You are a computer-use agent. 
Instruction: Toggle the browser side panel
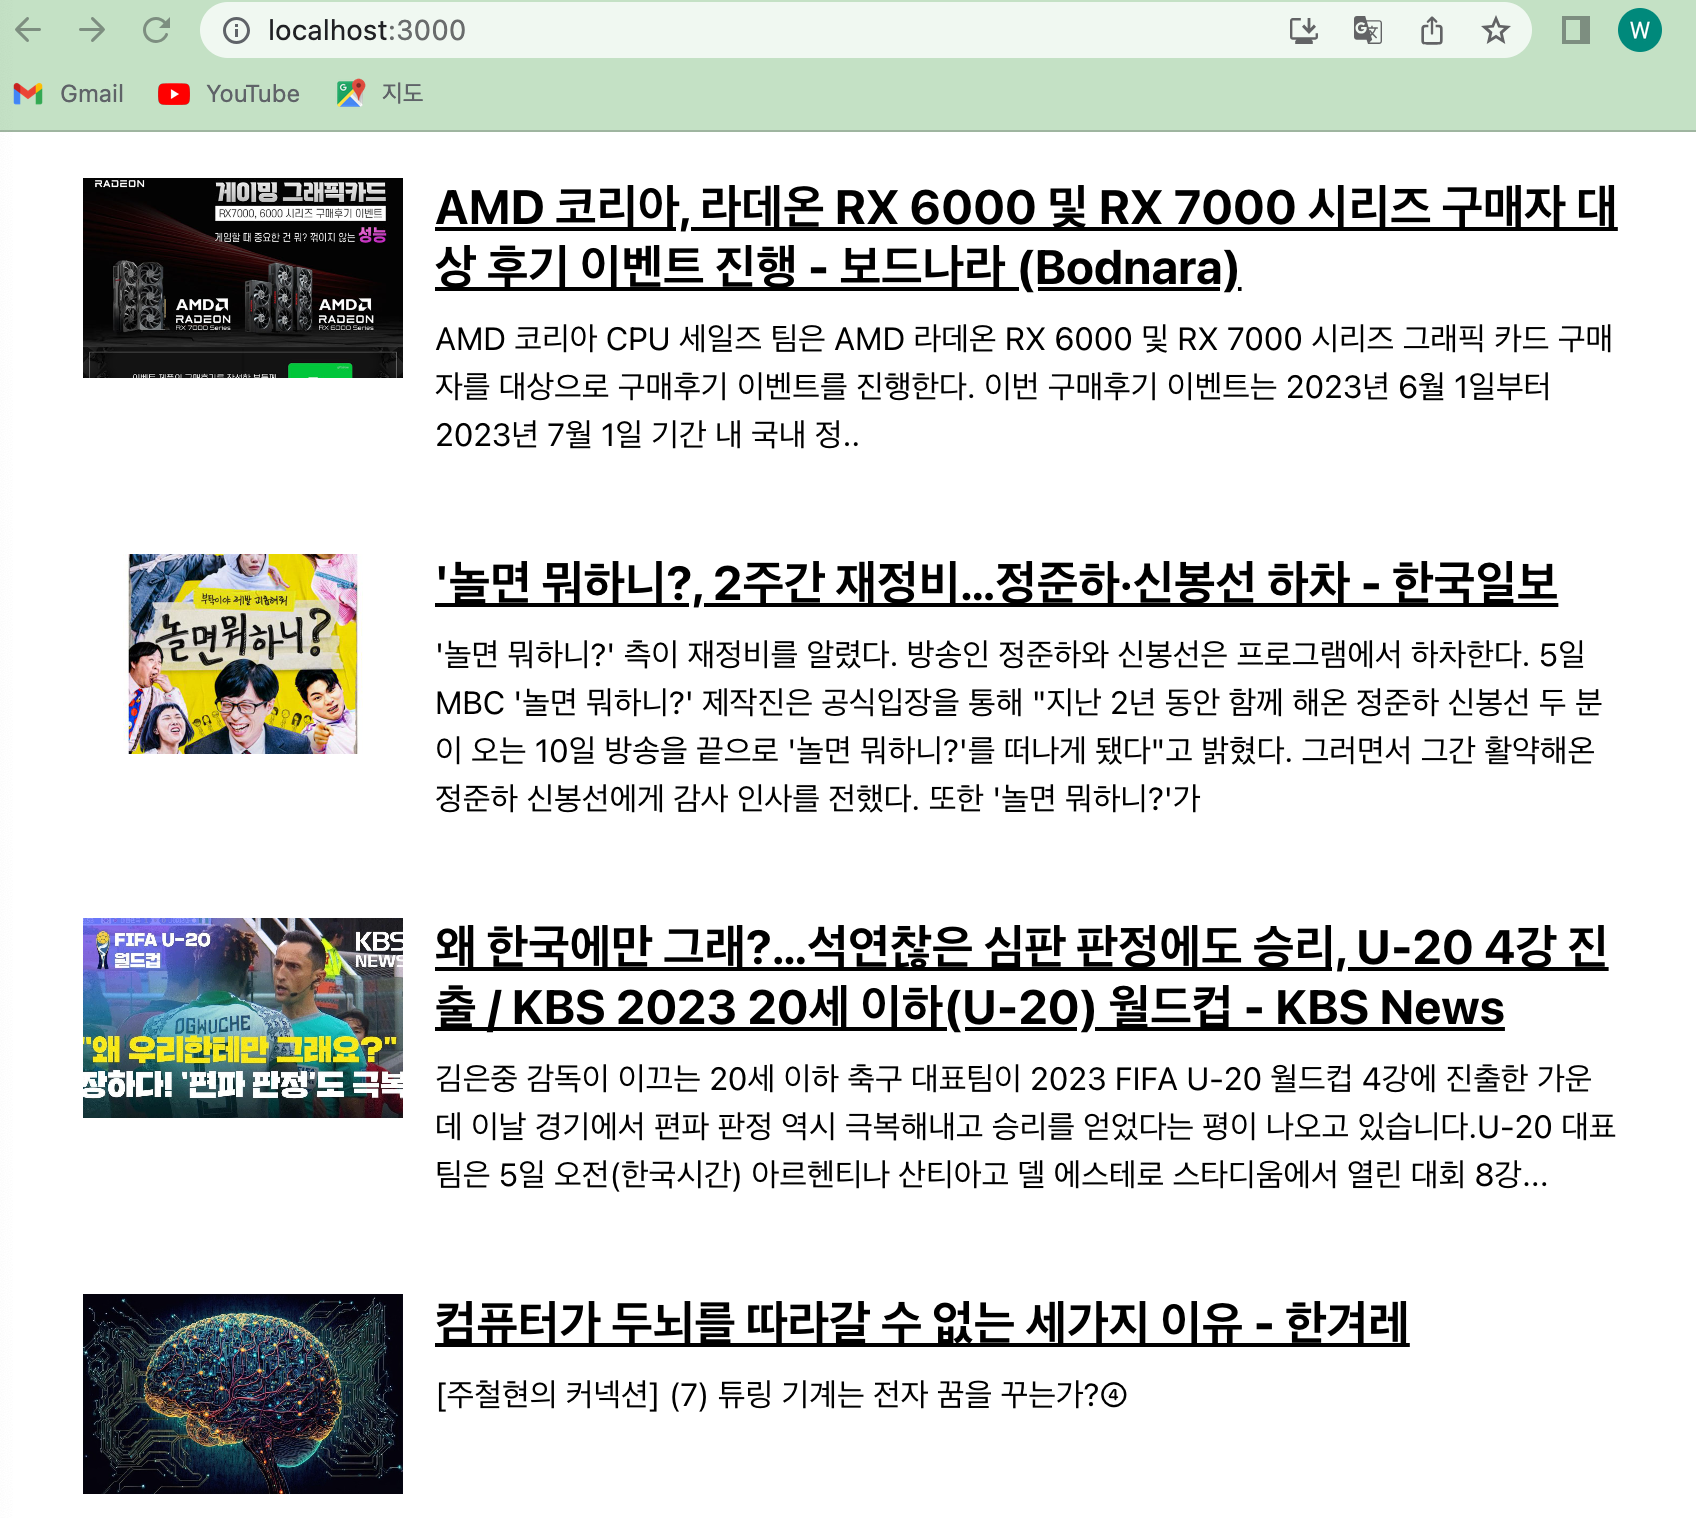[x=1575, y=30]
